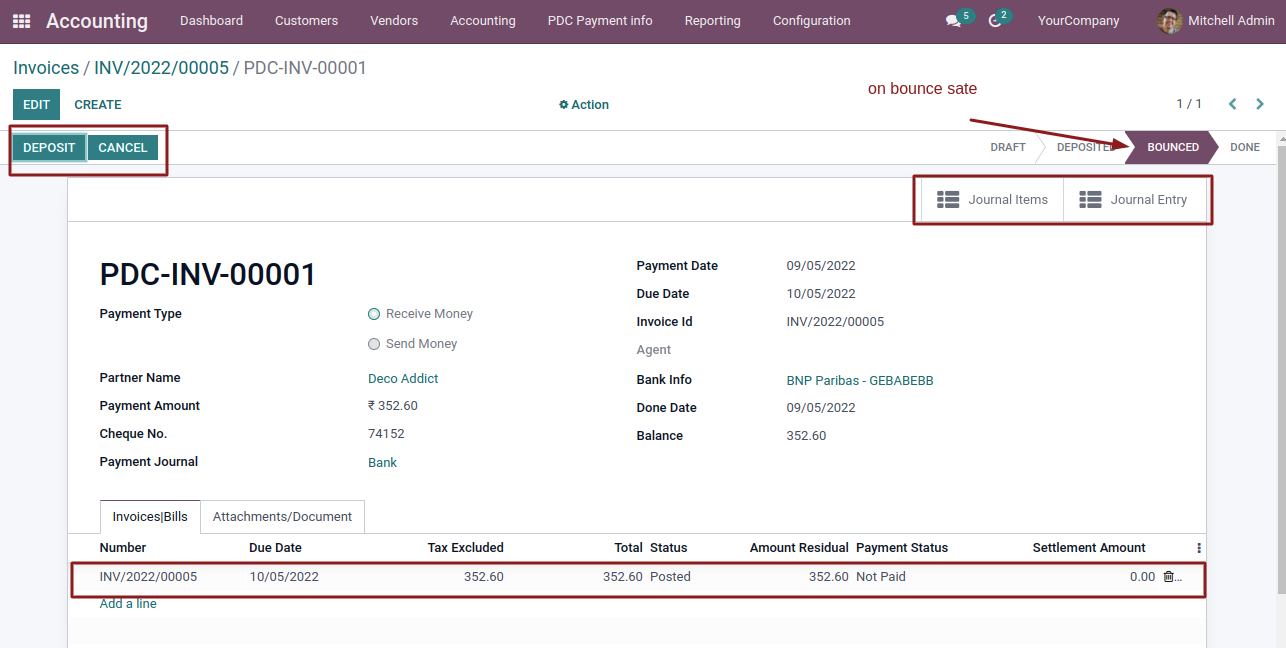Click settlement amount 0.00 cell
The image size is (1286, 648).
pyautogui.click(x=1142, y=577)
